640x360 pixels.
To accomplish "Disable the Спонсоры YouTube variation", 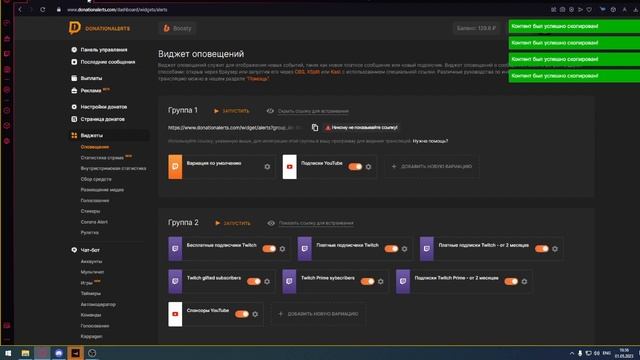I will tap(242, 314).
